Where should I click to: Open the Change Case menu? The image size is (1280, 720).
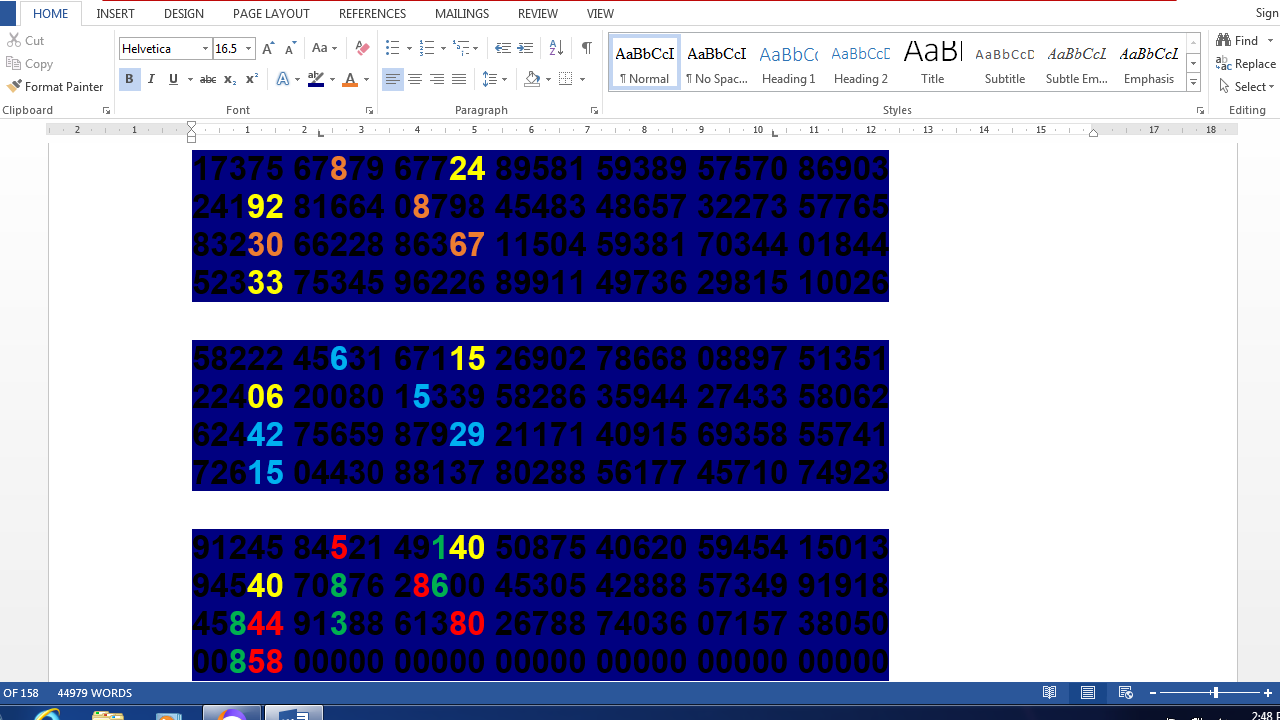(x=324, y=48)
